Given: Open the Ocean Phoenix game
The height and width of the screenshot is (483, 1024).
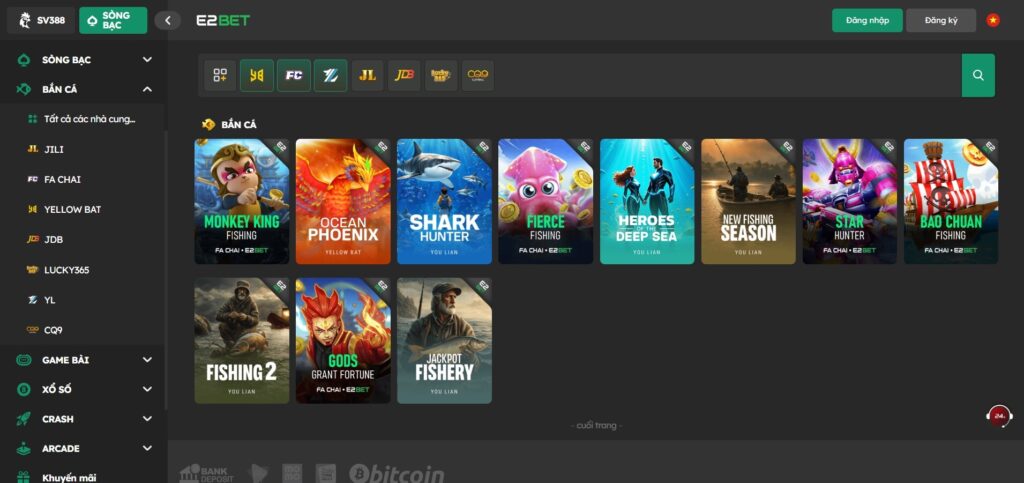Looking at the screenshot, I should pos(343,201).
